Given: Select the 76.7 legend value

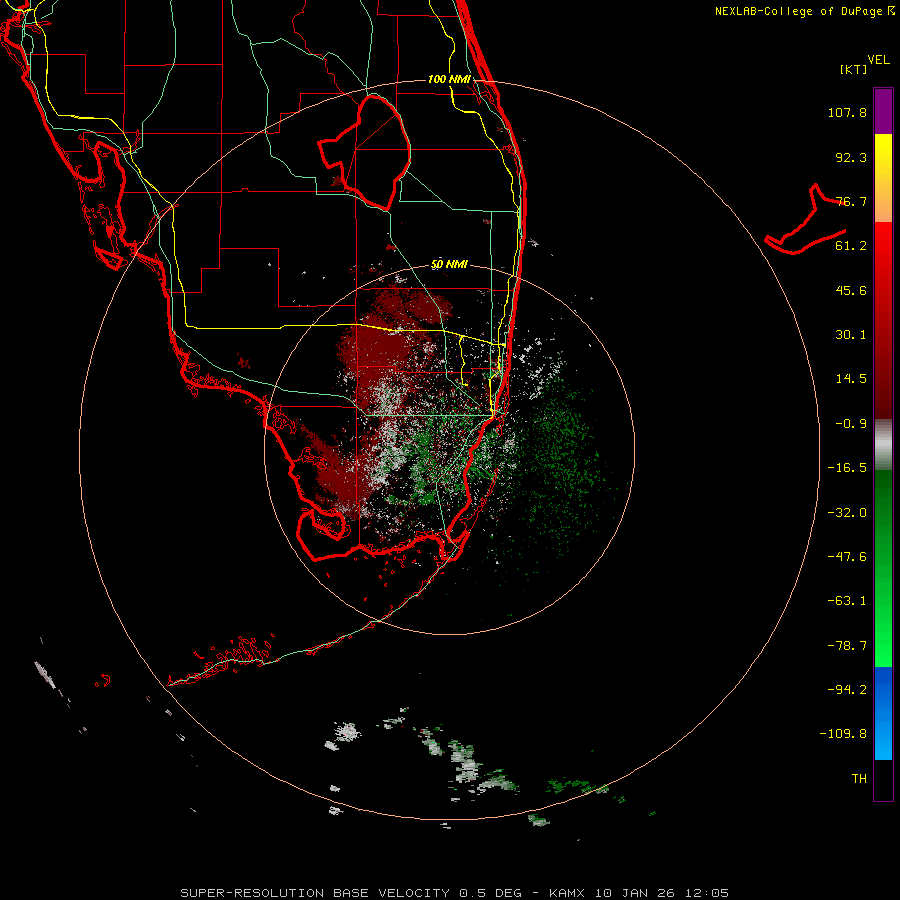Looking at the screenshot, I should (x=851, y=201).
